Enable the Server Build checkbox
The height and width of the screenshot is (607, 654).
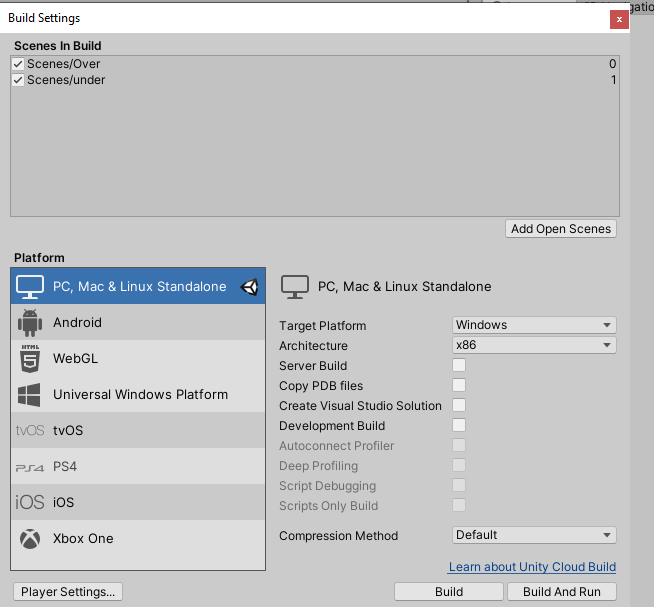[x=459, y=365]
